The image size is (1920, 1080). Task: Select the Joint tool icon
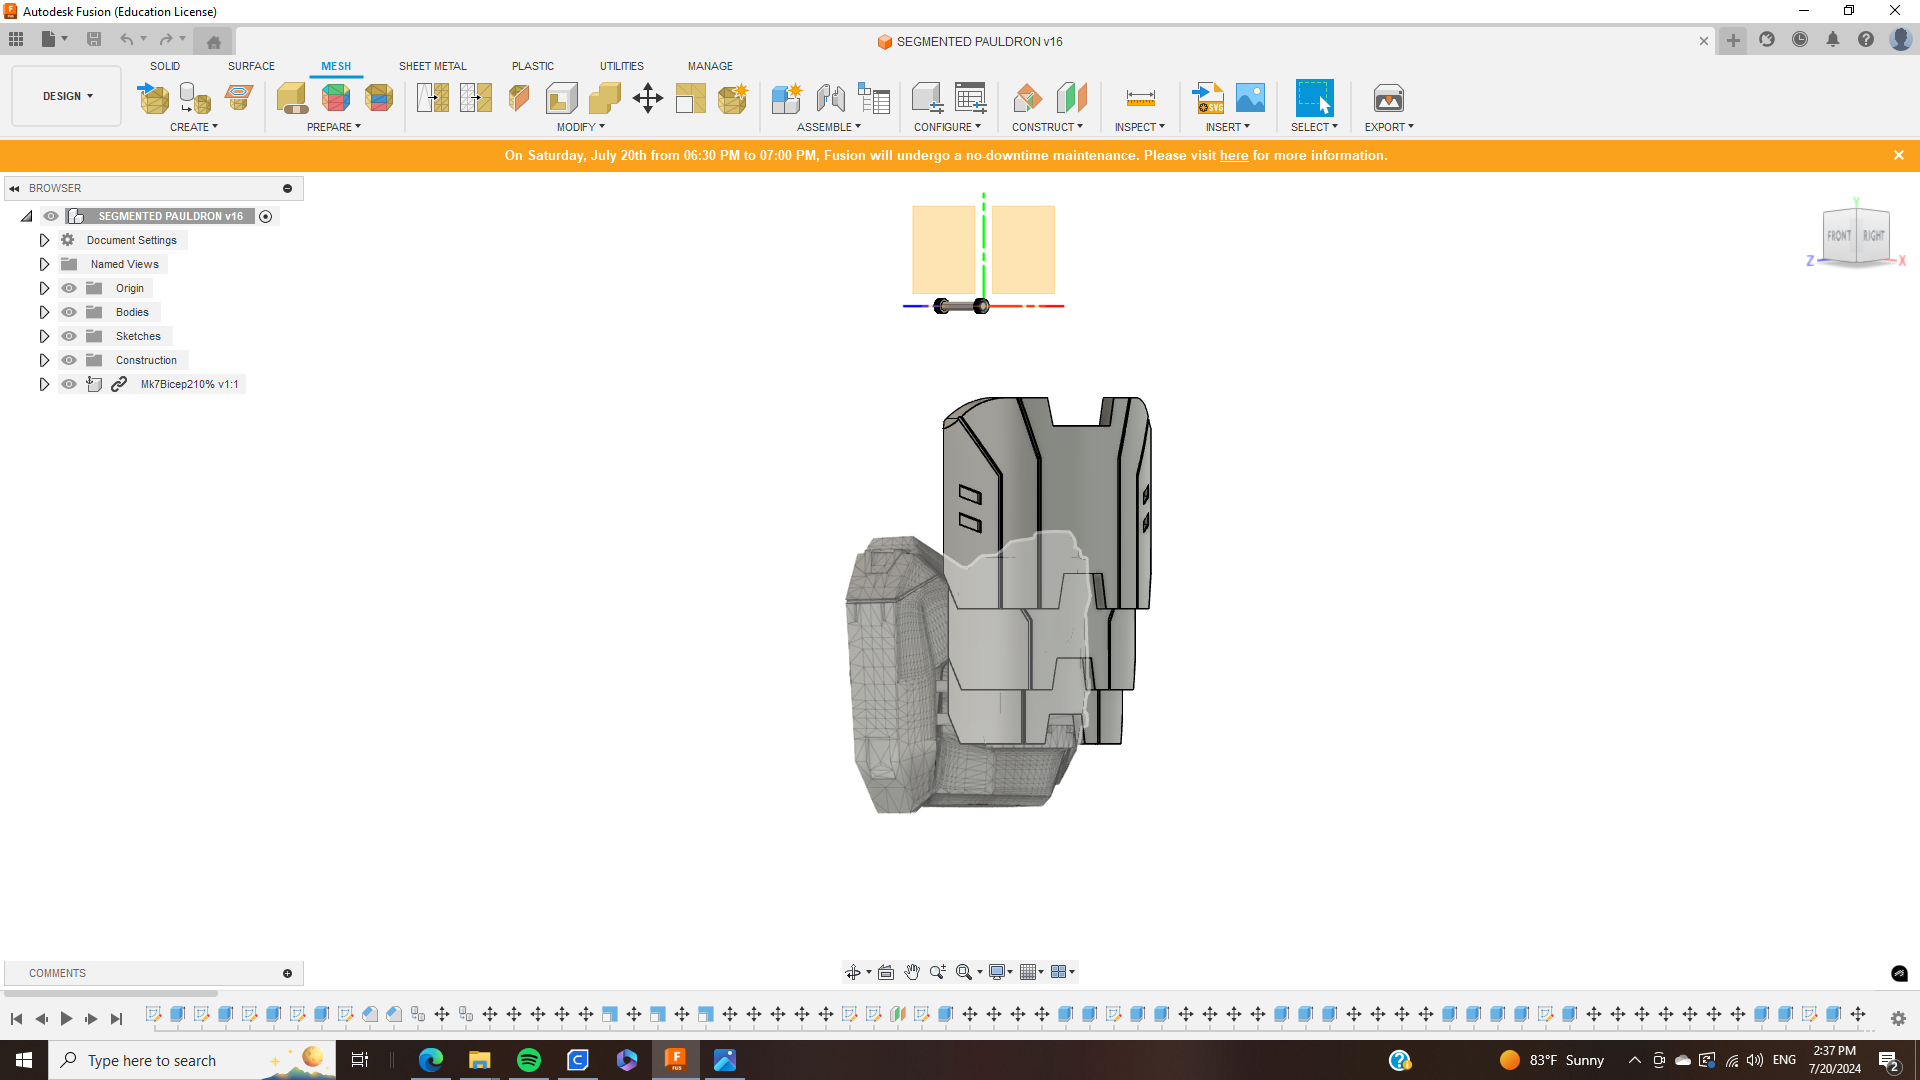tap(830, 98)
